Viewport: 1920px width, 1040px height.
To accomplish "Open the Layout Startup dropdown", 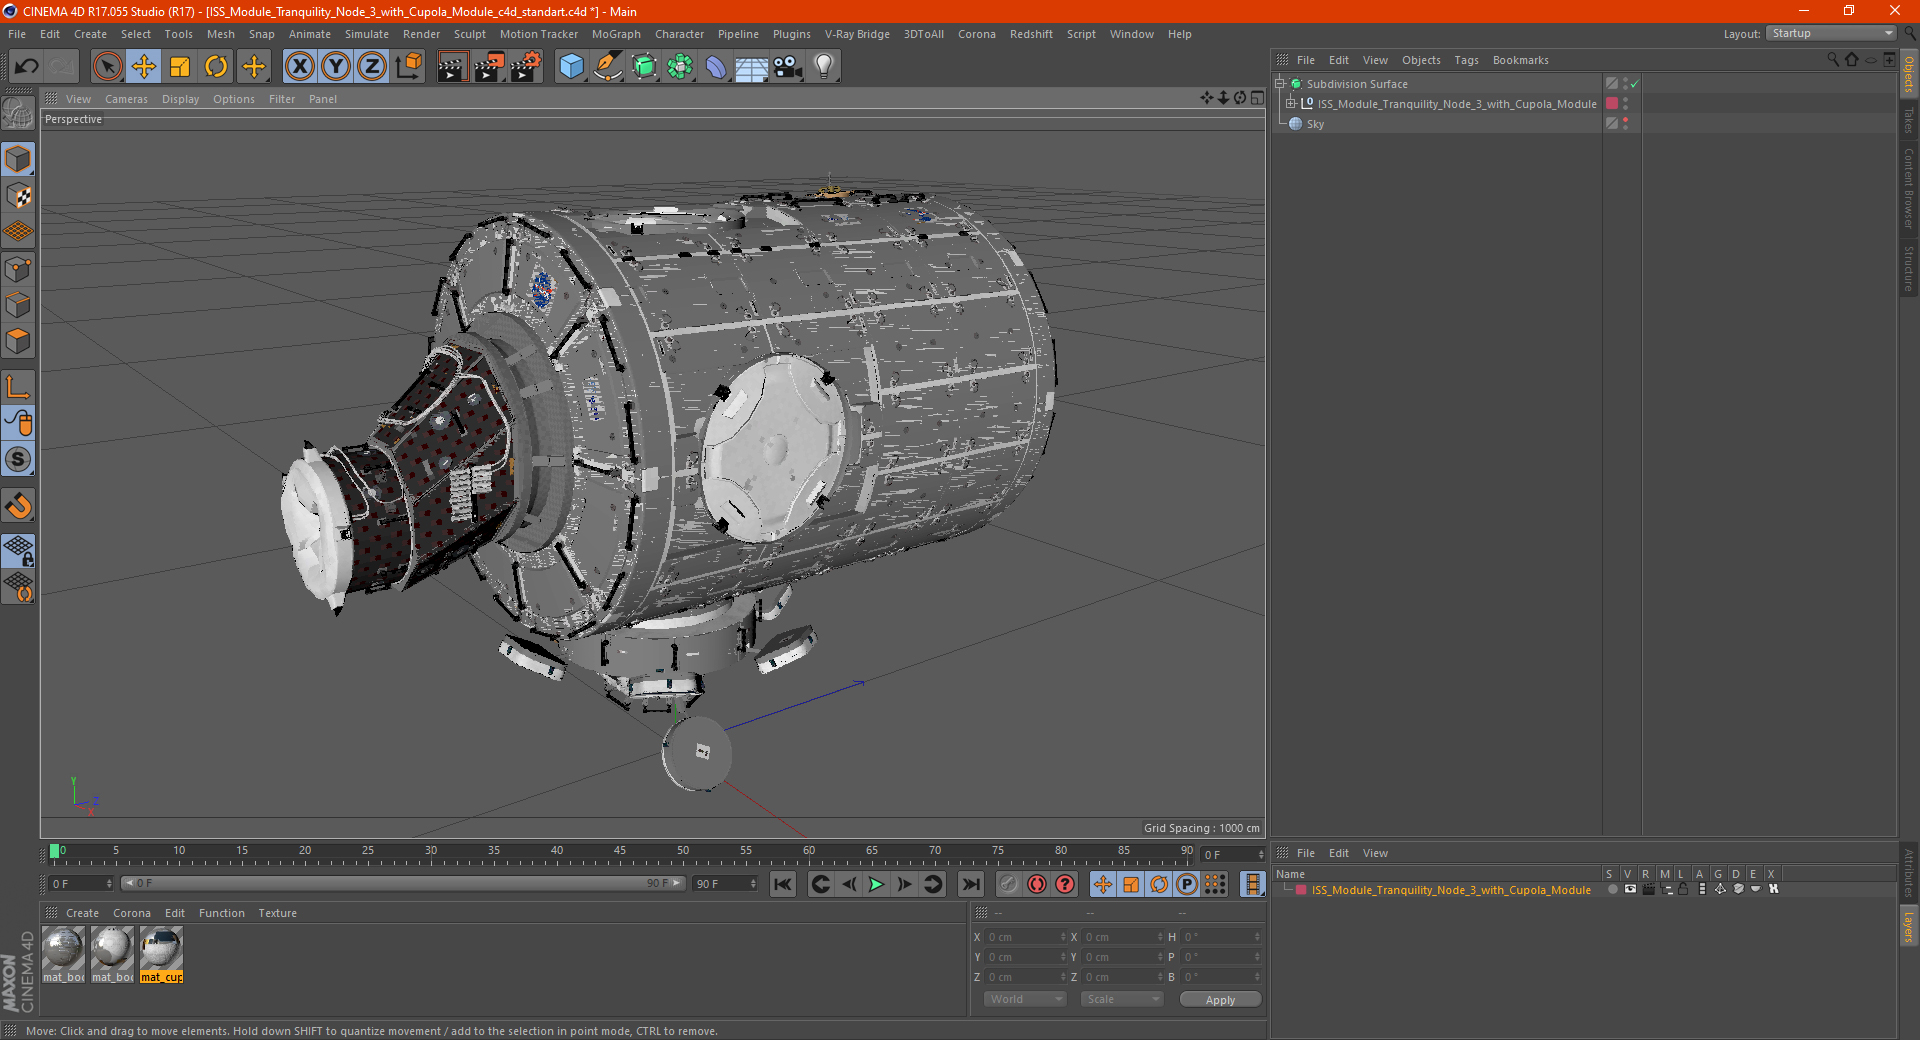I will (1832, 33).
